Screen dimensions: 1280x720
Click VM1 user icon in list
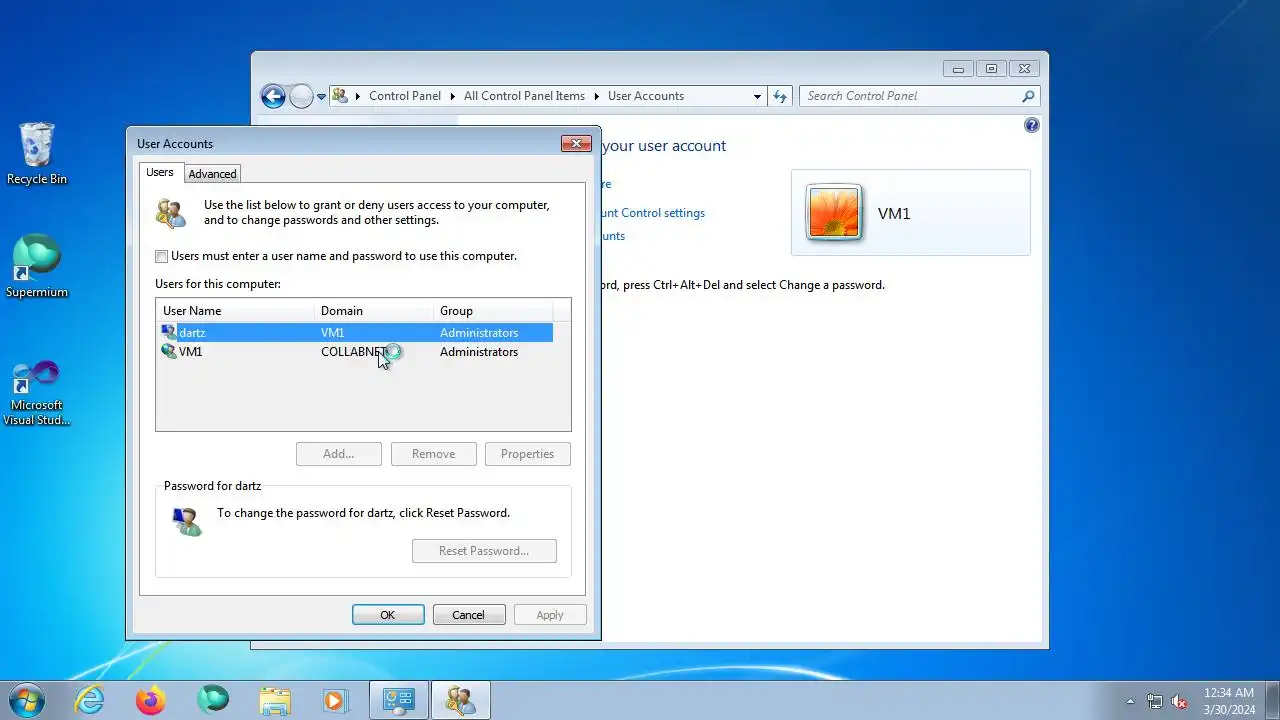pos(169,352)
